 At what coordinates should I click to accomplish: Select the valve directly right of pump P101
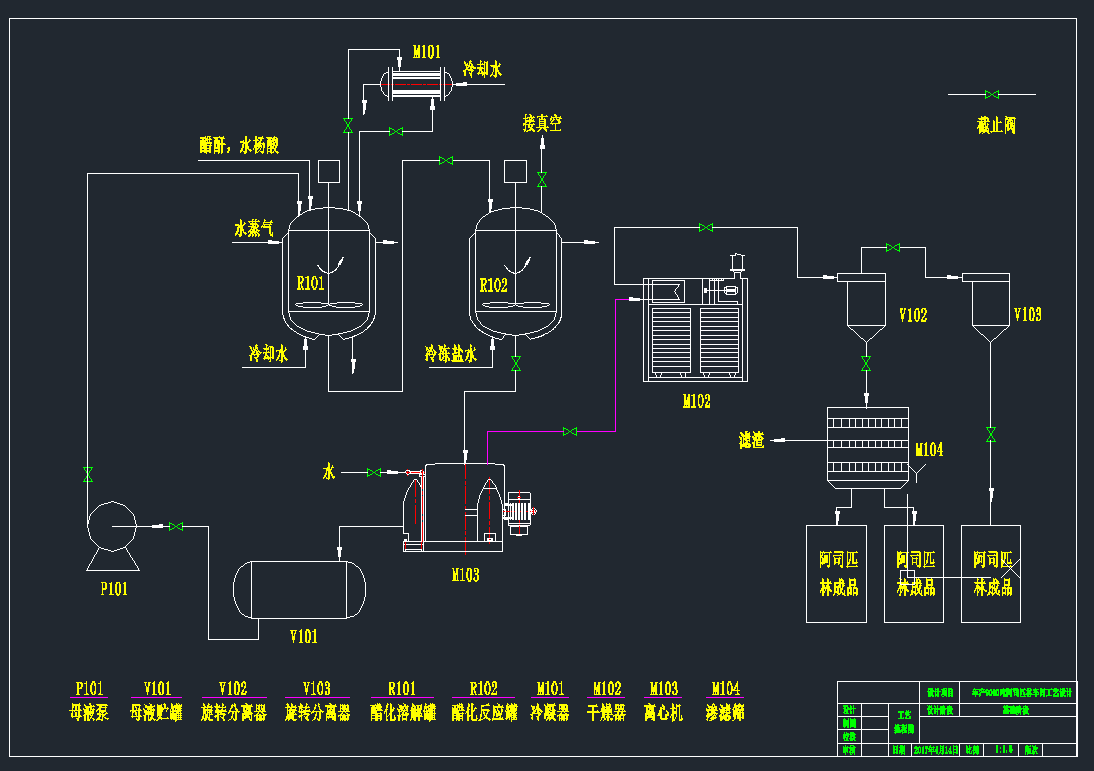tap(177, 526)
